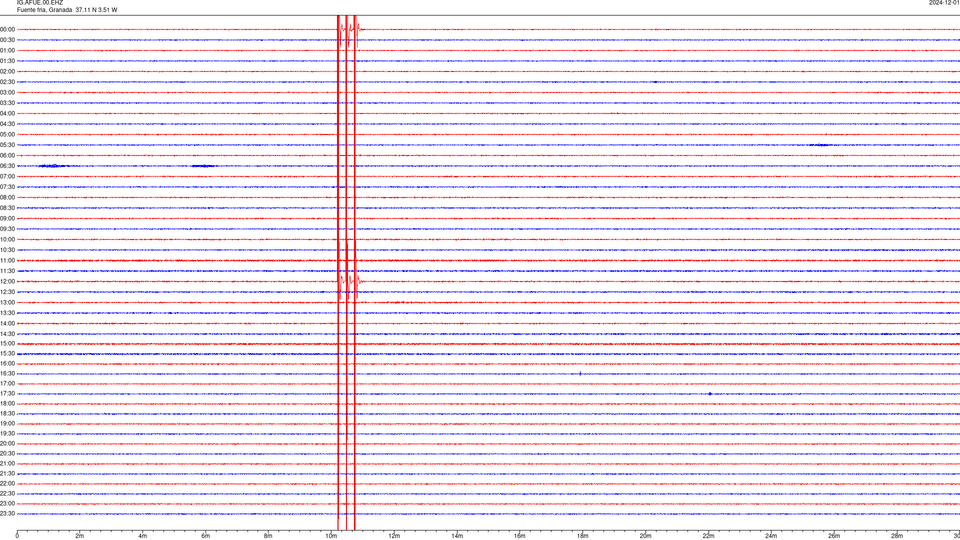
Task: Select the 10:00 time label
Action: coord(7,239)
